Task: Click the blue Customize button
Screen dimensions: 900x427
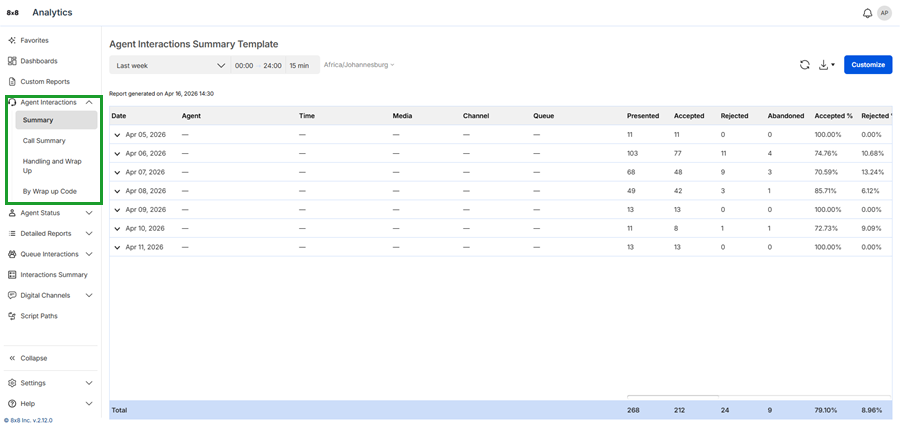Action: pyautogui.click(x=868, y=65)
